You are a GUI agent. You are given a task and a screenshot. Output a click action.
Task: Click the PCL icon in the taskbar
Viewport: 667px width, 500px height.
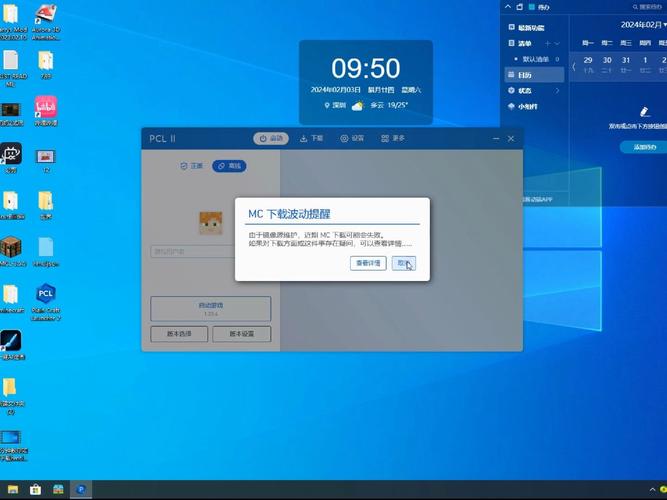click(82, 490)
